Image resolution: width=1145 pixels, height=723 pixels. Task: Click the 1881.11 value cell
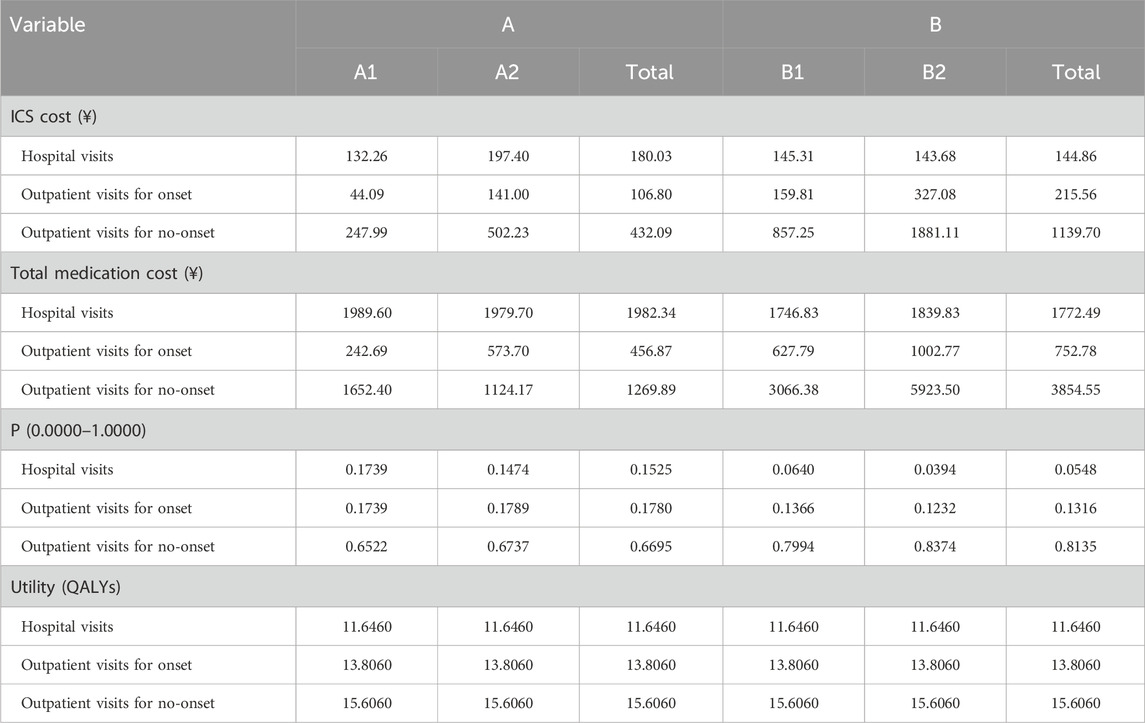(934, 234)
